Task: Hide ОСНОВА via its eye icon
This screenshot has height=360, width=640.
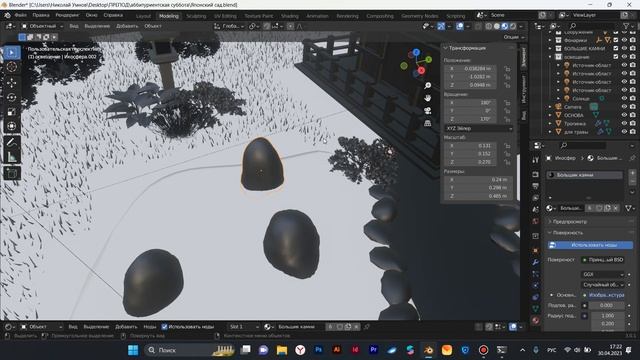Action: 624,115
